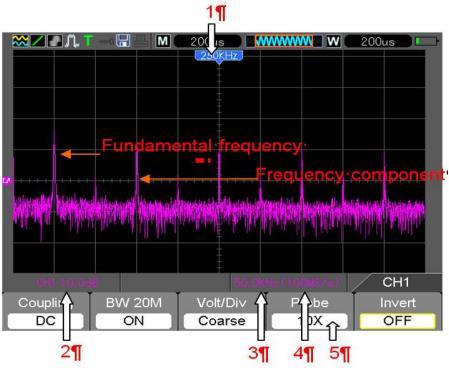Select the pulse waveform icon
The image size is (449, 374).
pyautogui.click(x=72, y=41)
